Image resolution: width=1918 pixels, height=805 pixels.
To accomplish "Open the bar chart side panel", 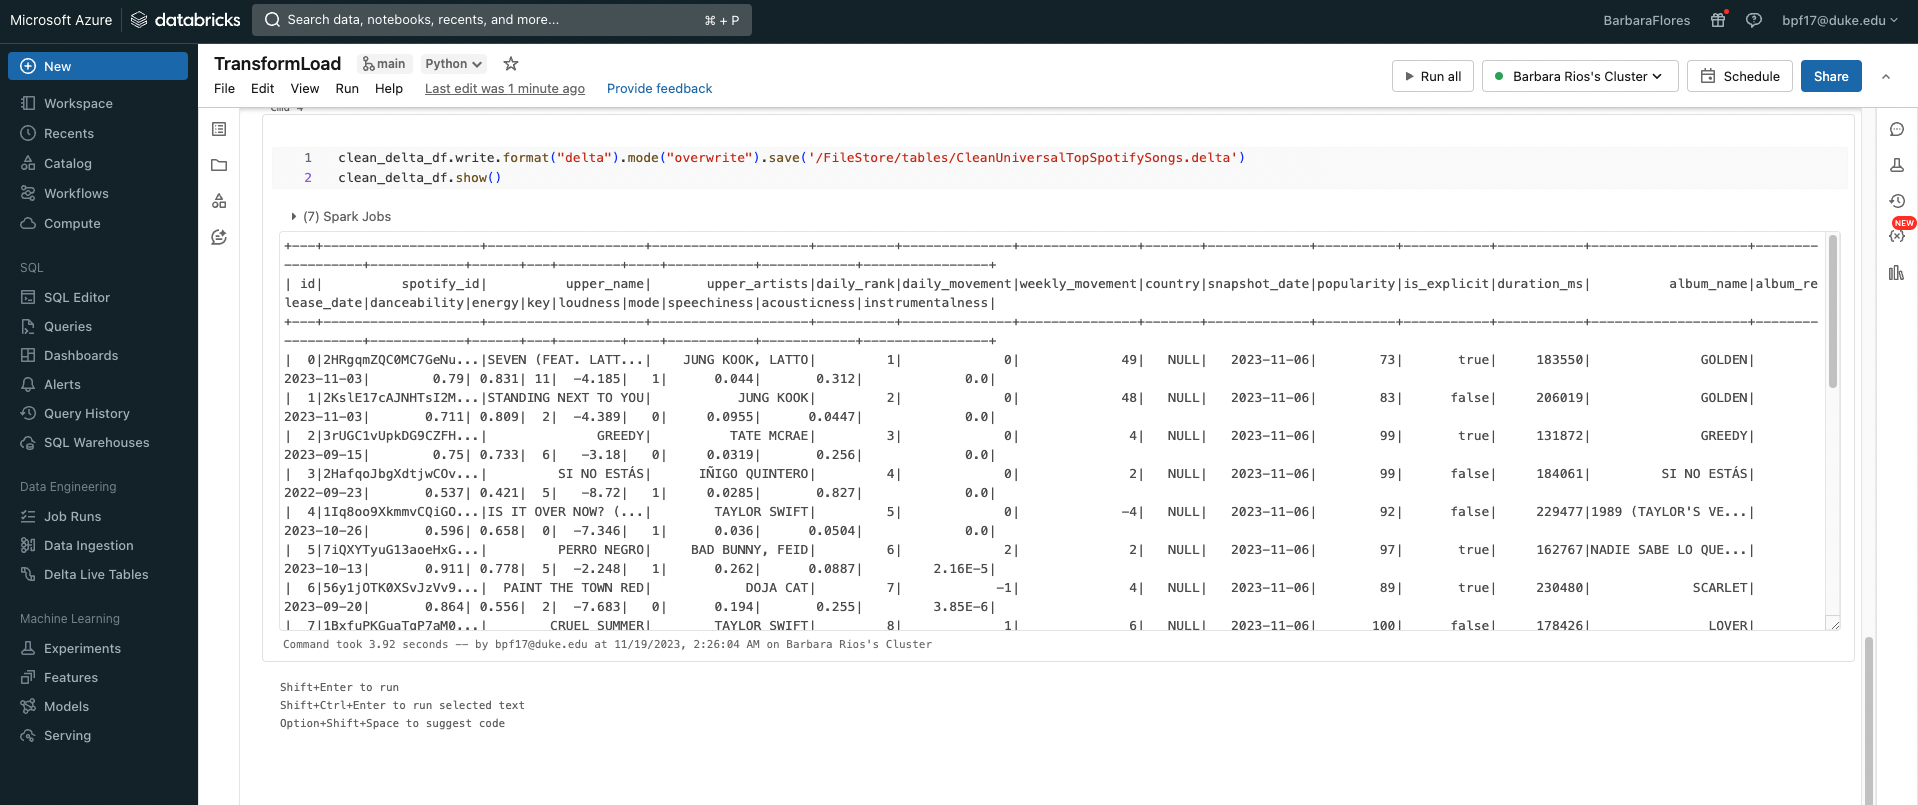I will [1896, 272].
